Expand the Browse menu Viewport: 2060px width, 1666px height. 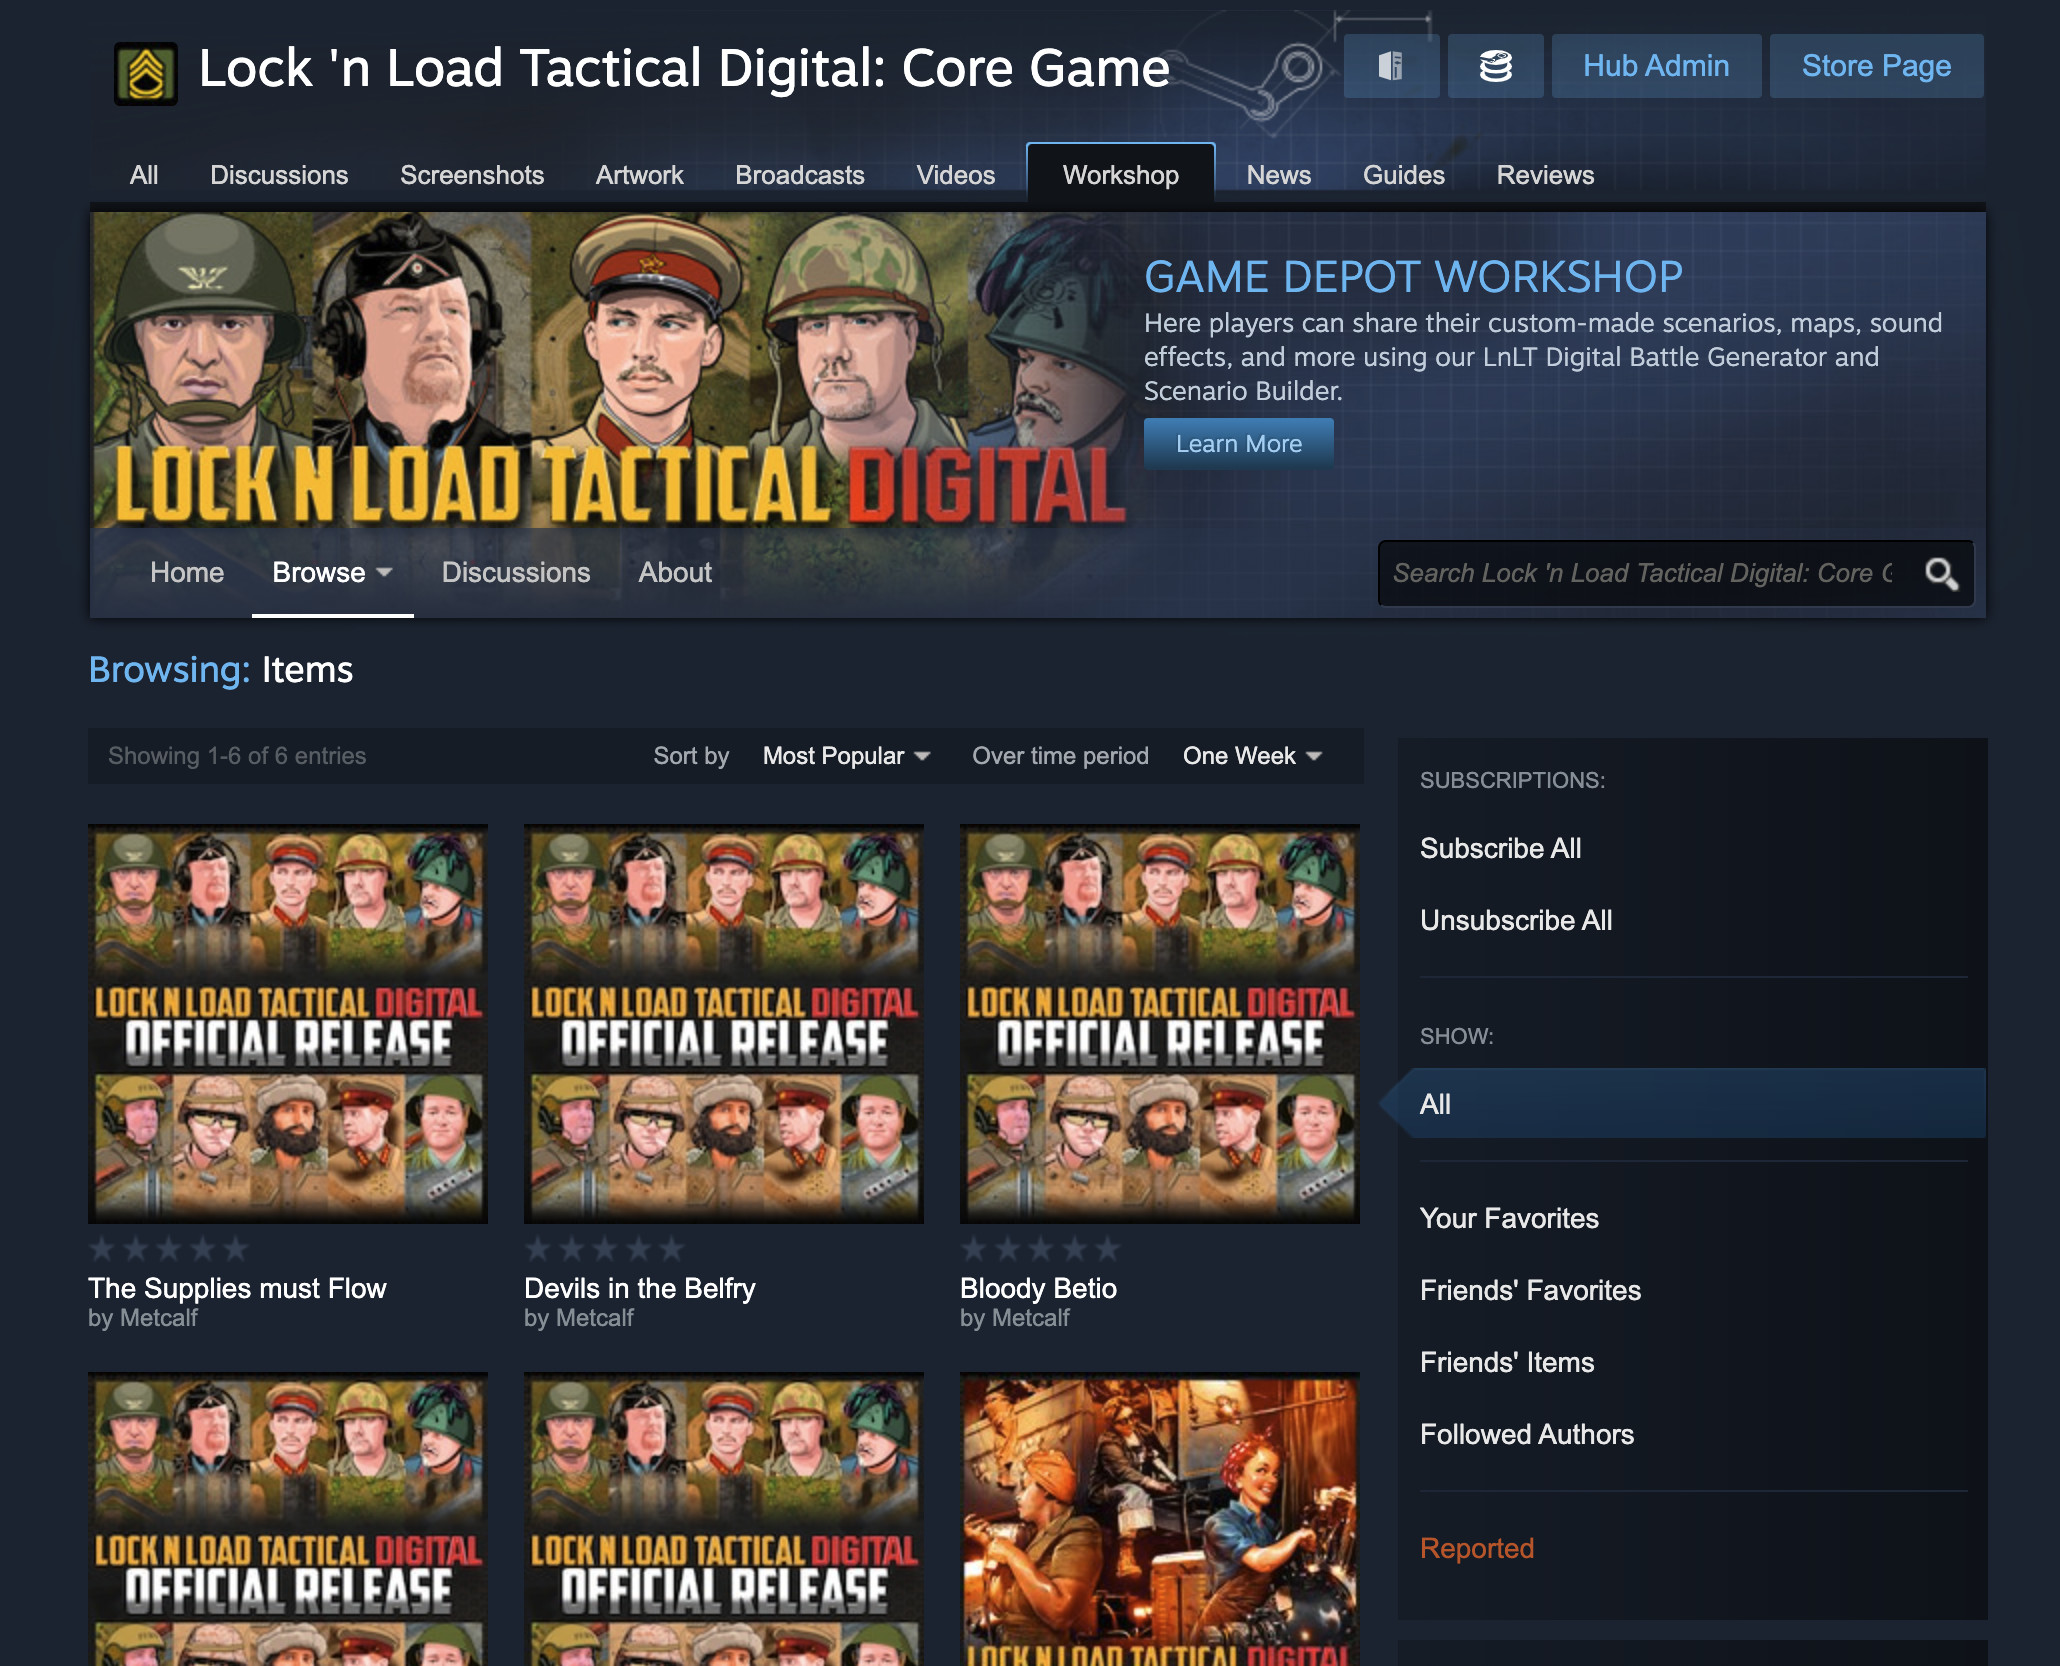(x=330, y=573)
